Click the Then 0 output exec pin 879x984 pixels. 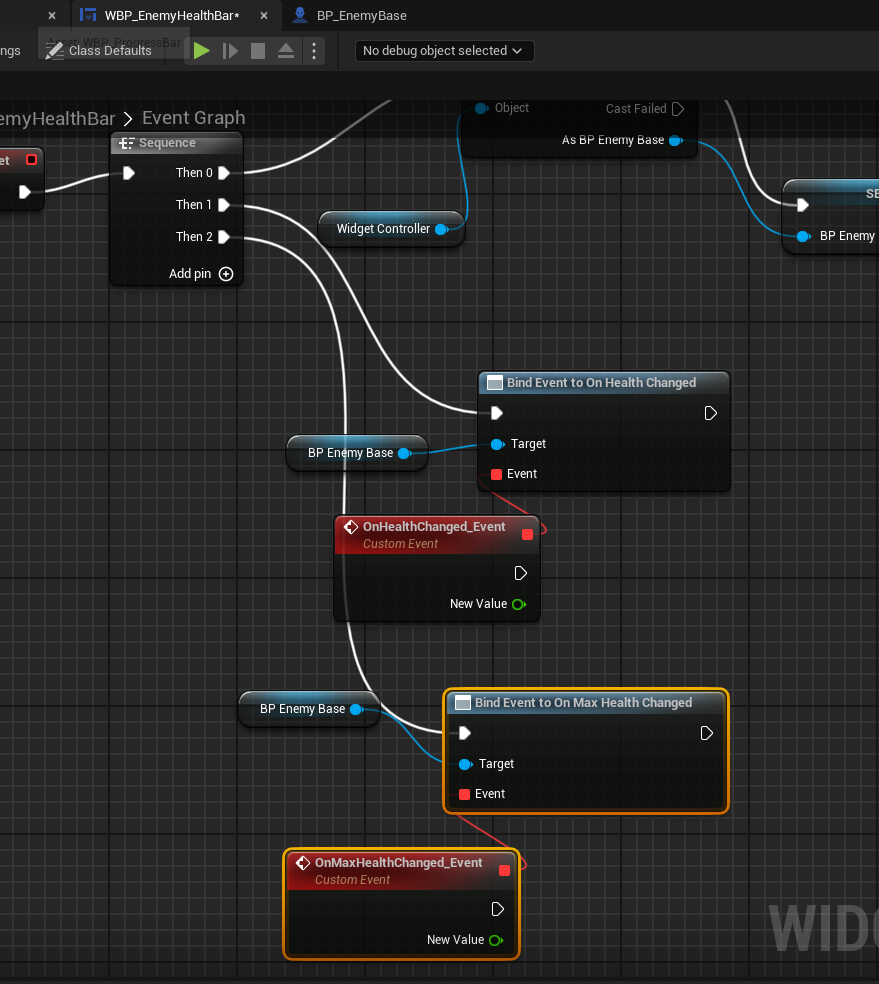(224, 173)
